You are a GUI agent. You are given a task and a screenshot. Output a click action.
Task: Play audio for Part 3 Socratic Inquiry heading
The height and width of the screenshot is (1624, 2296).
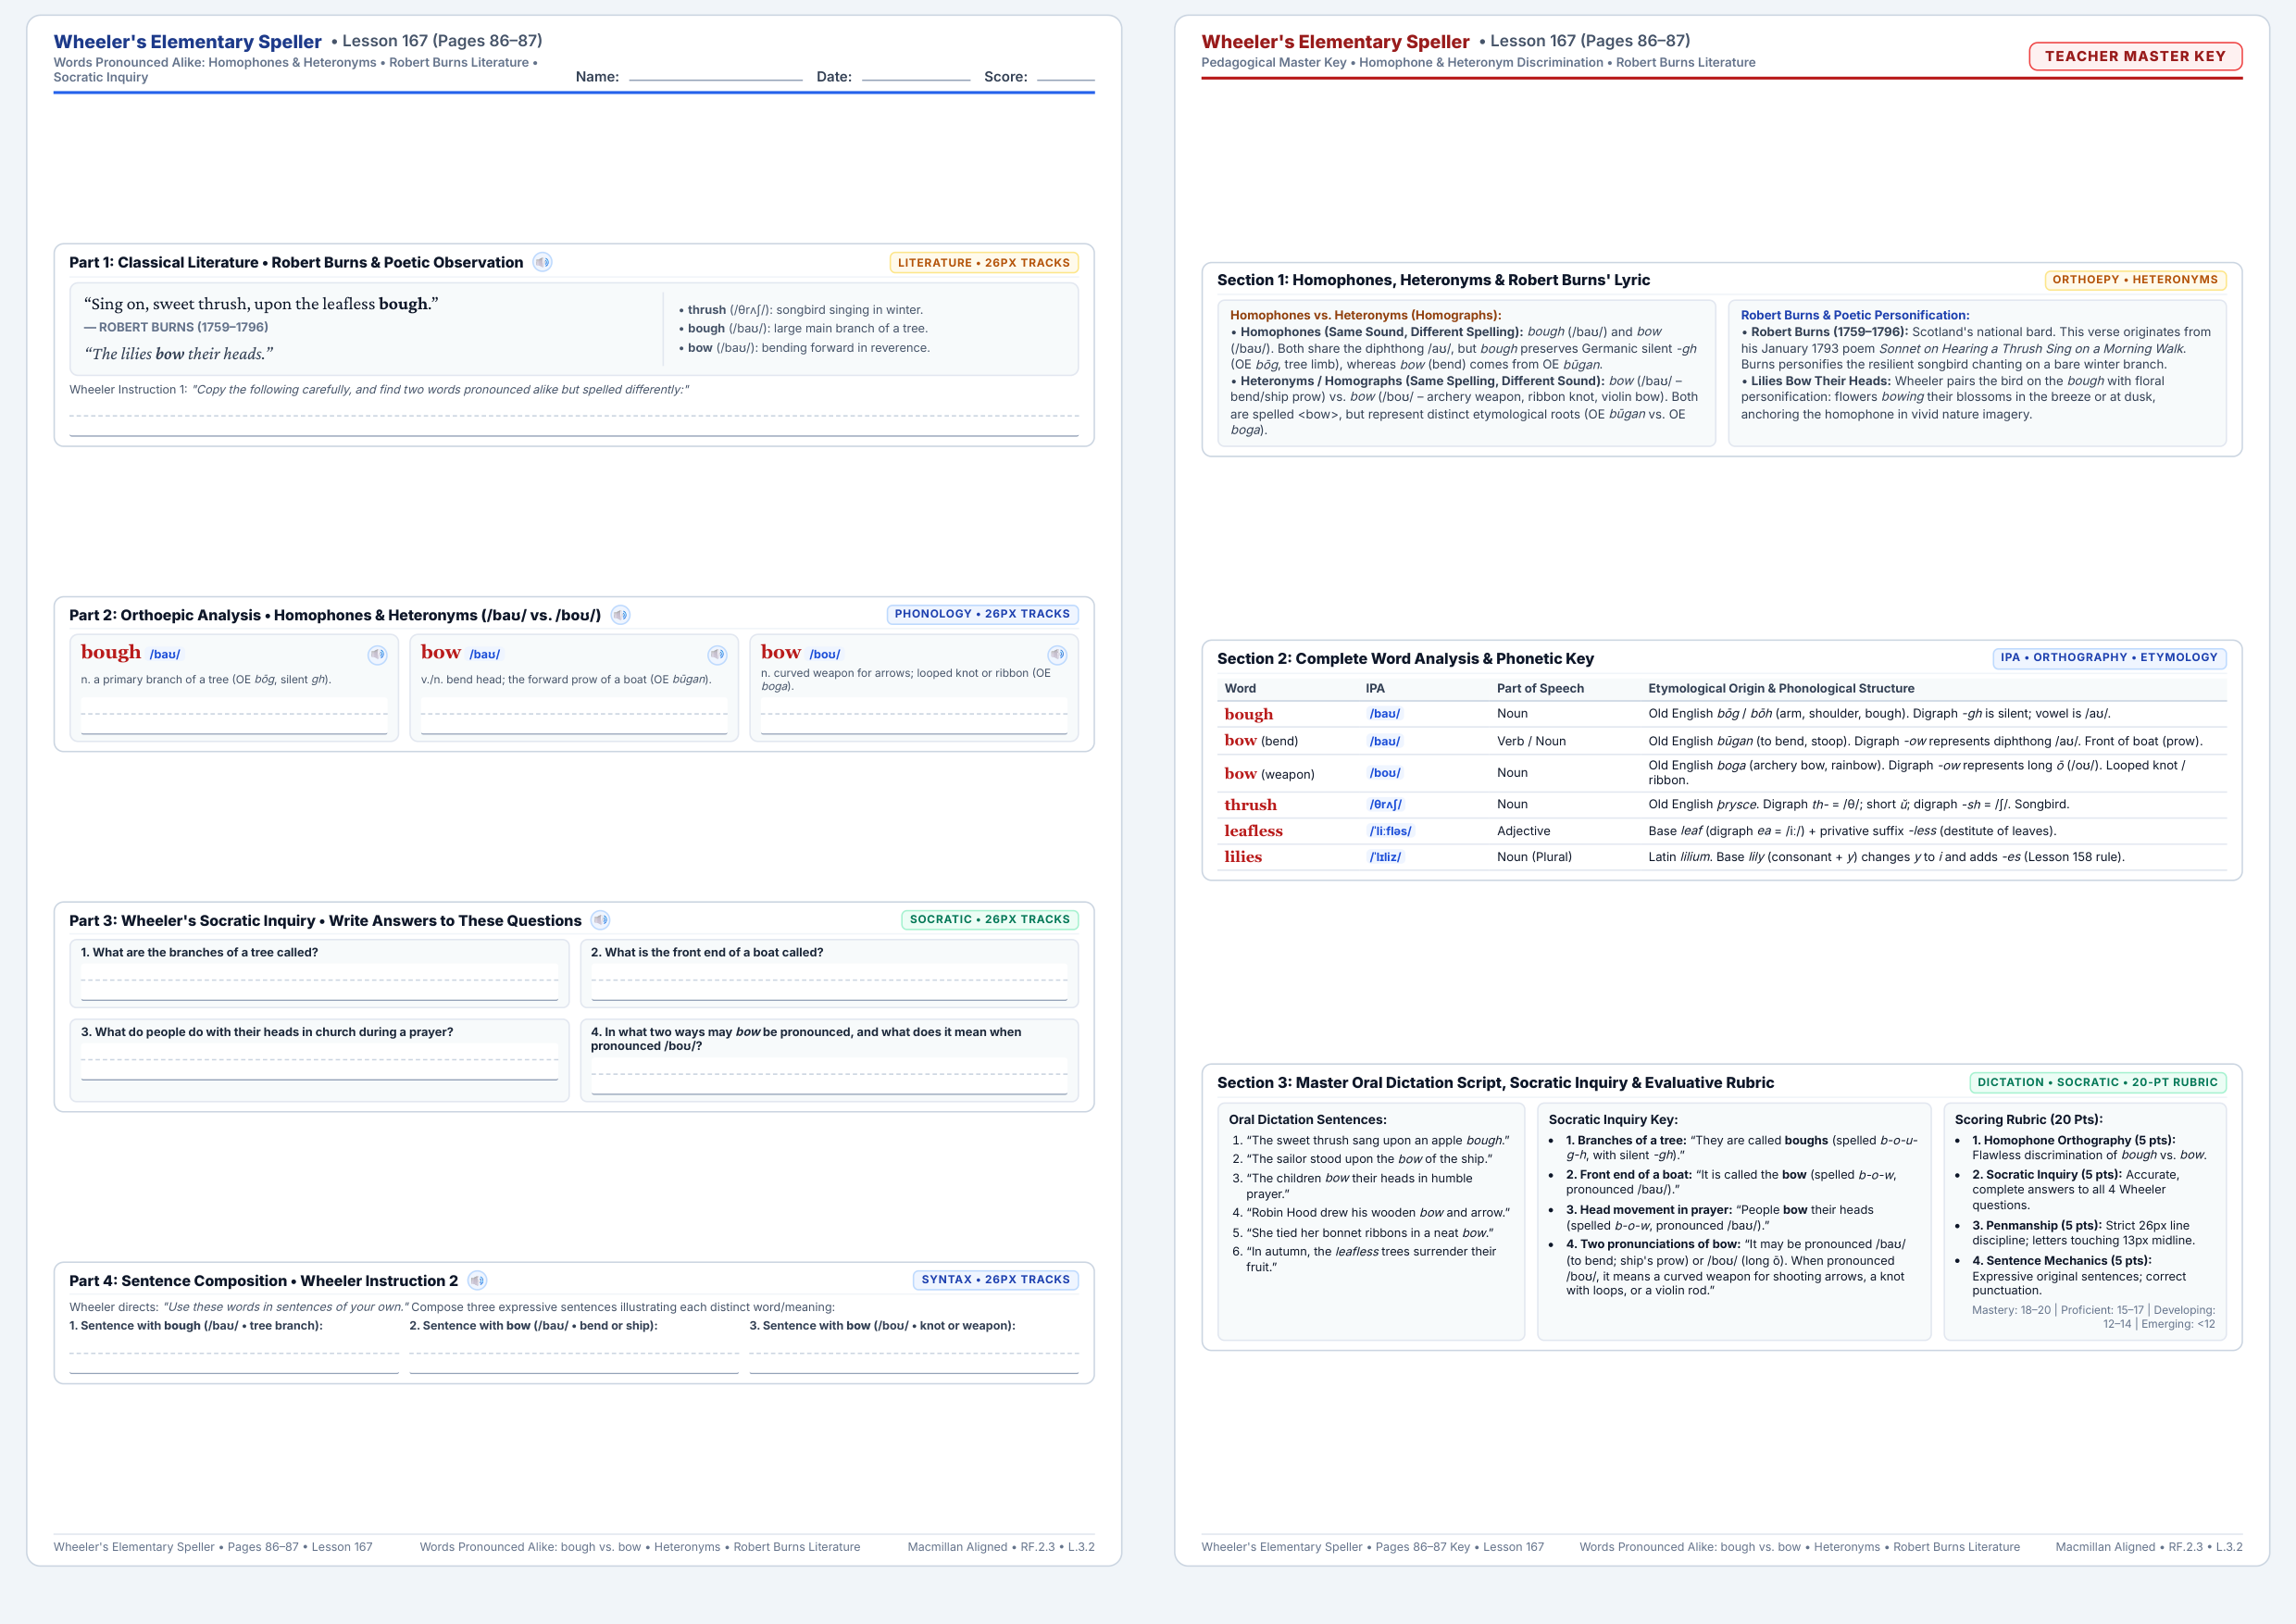click(600, 920)
